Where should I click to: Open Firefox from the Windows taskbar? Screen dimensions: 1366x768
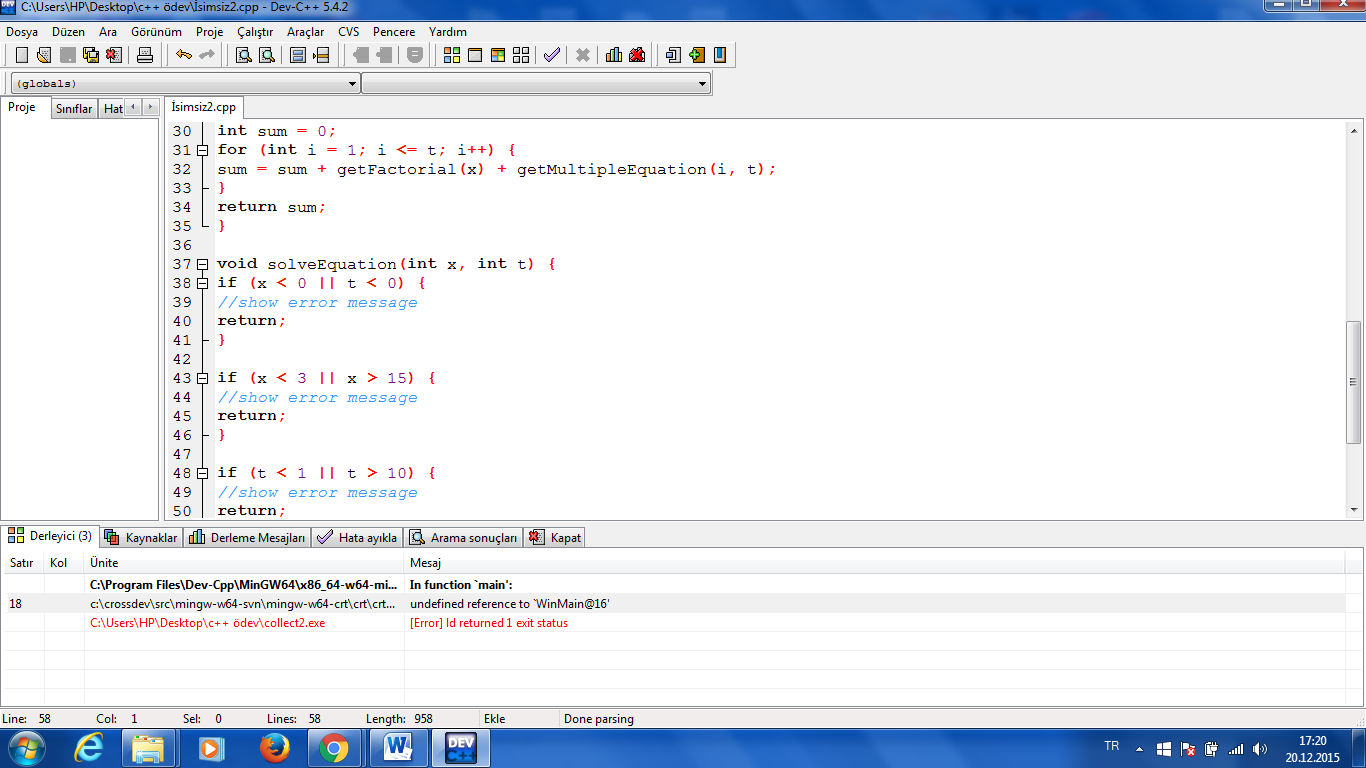[274, 747]
